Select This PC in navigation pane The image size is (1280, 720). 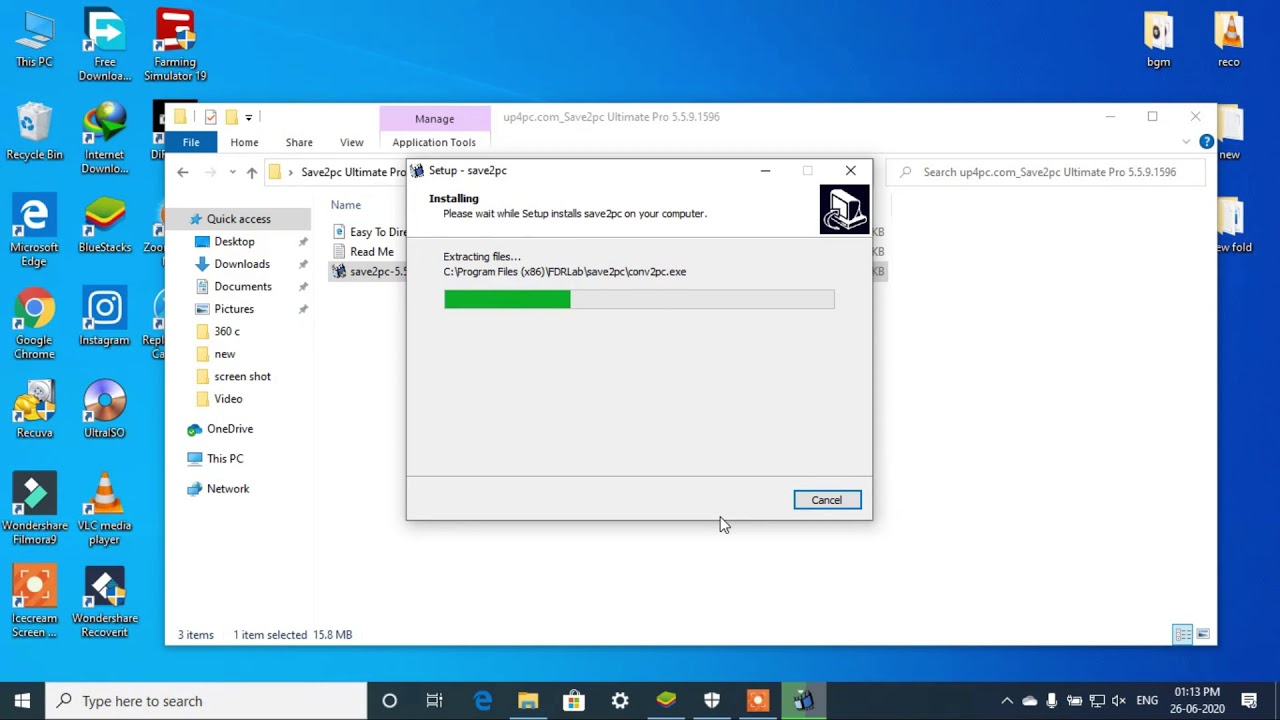(x=224, y=459)
